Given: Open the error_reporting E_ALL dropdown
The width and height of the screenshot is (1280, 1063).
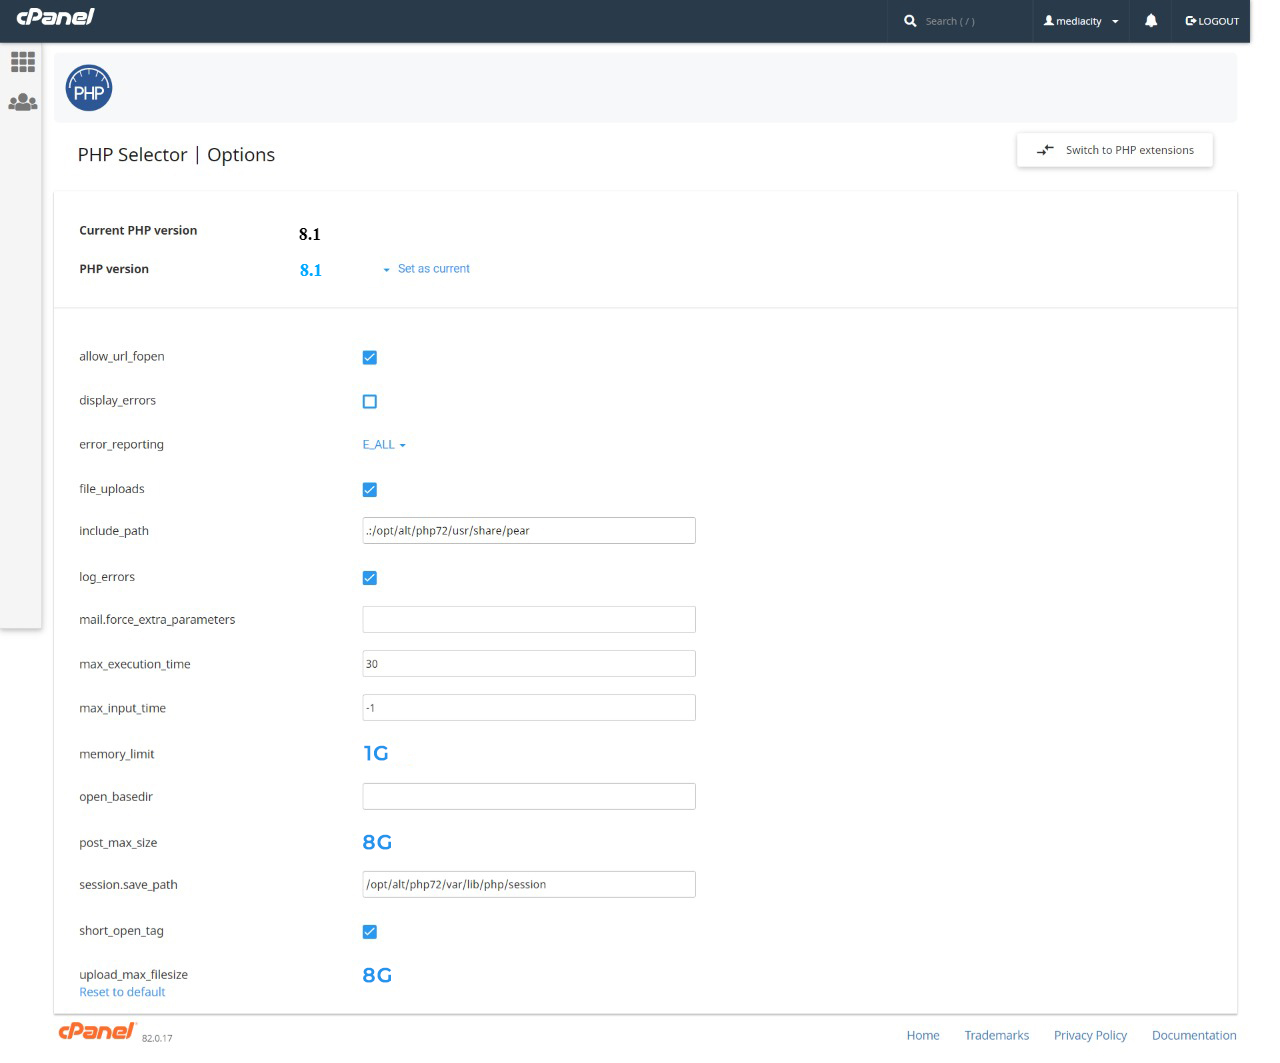Looking at the screenshot, I should click(x=384, y=445).
